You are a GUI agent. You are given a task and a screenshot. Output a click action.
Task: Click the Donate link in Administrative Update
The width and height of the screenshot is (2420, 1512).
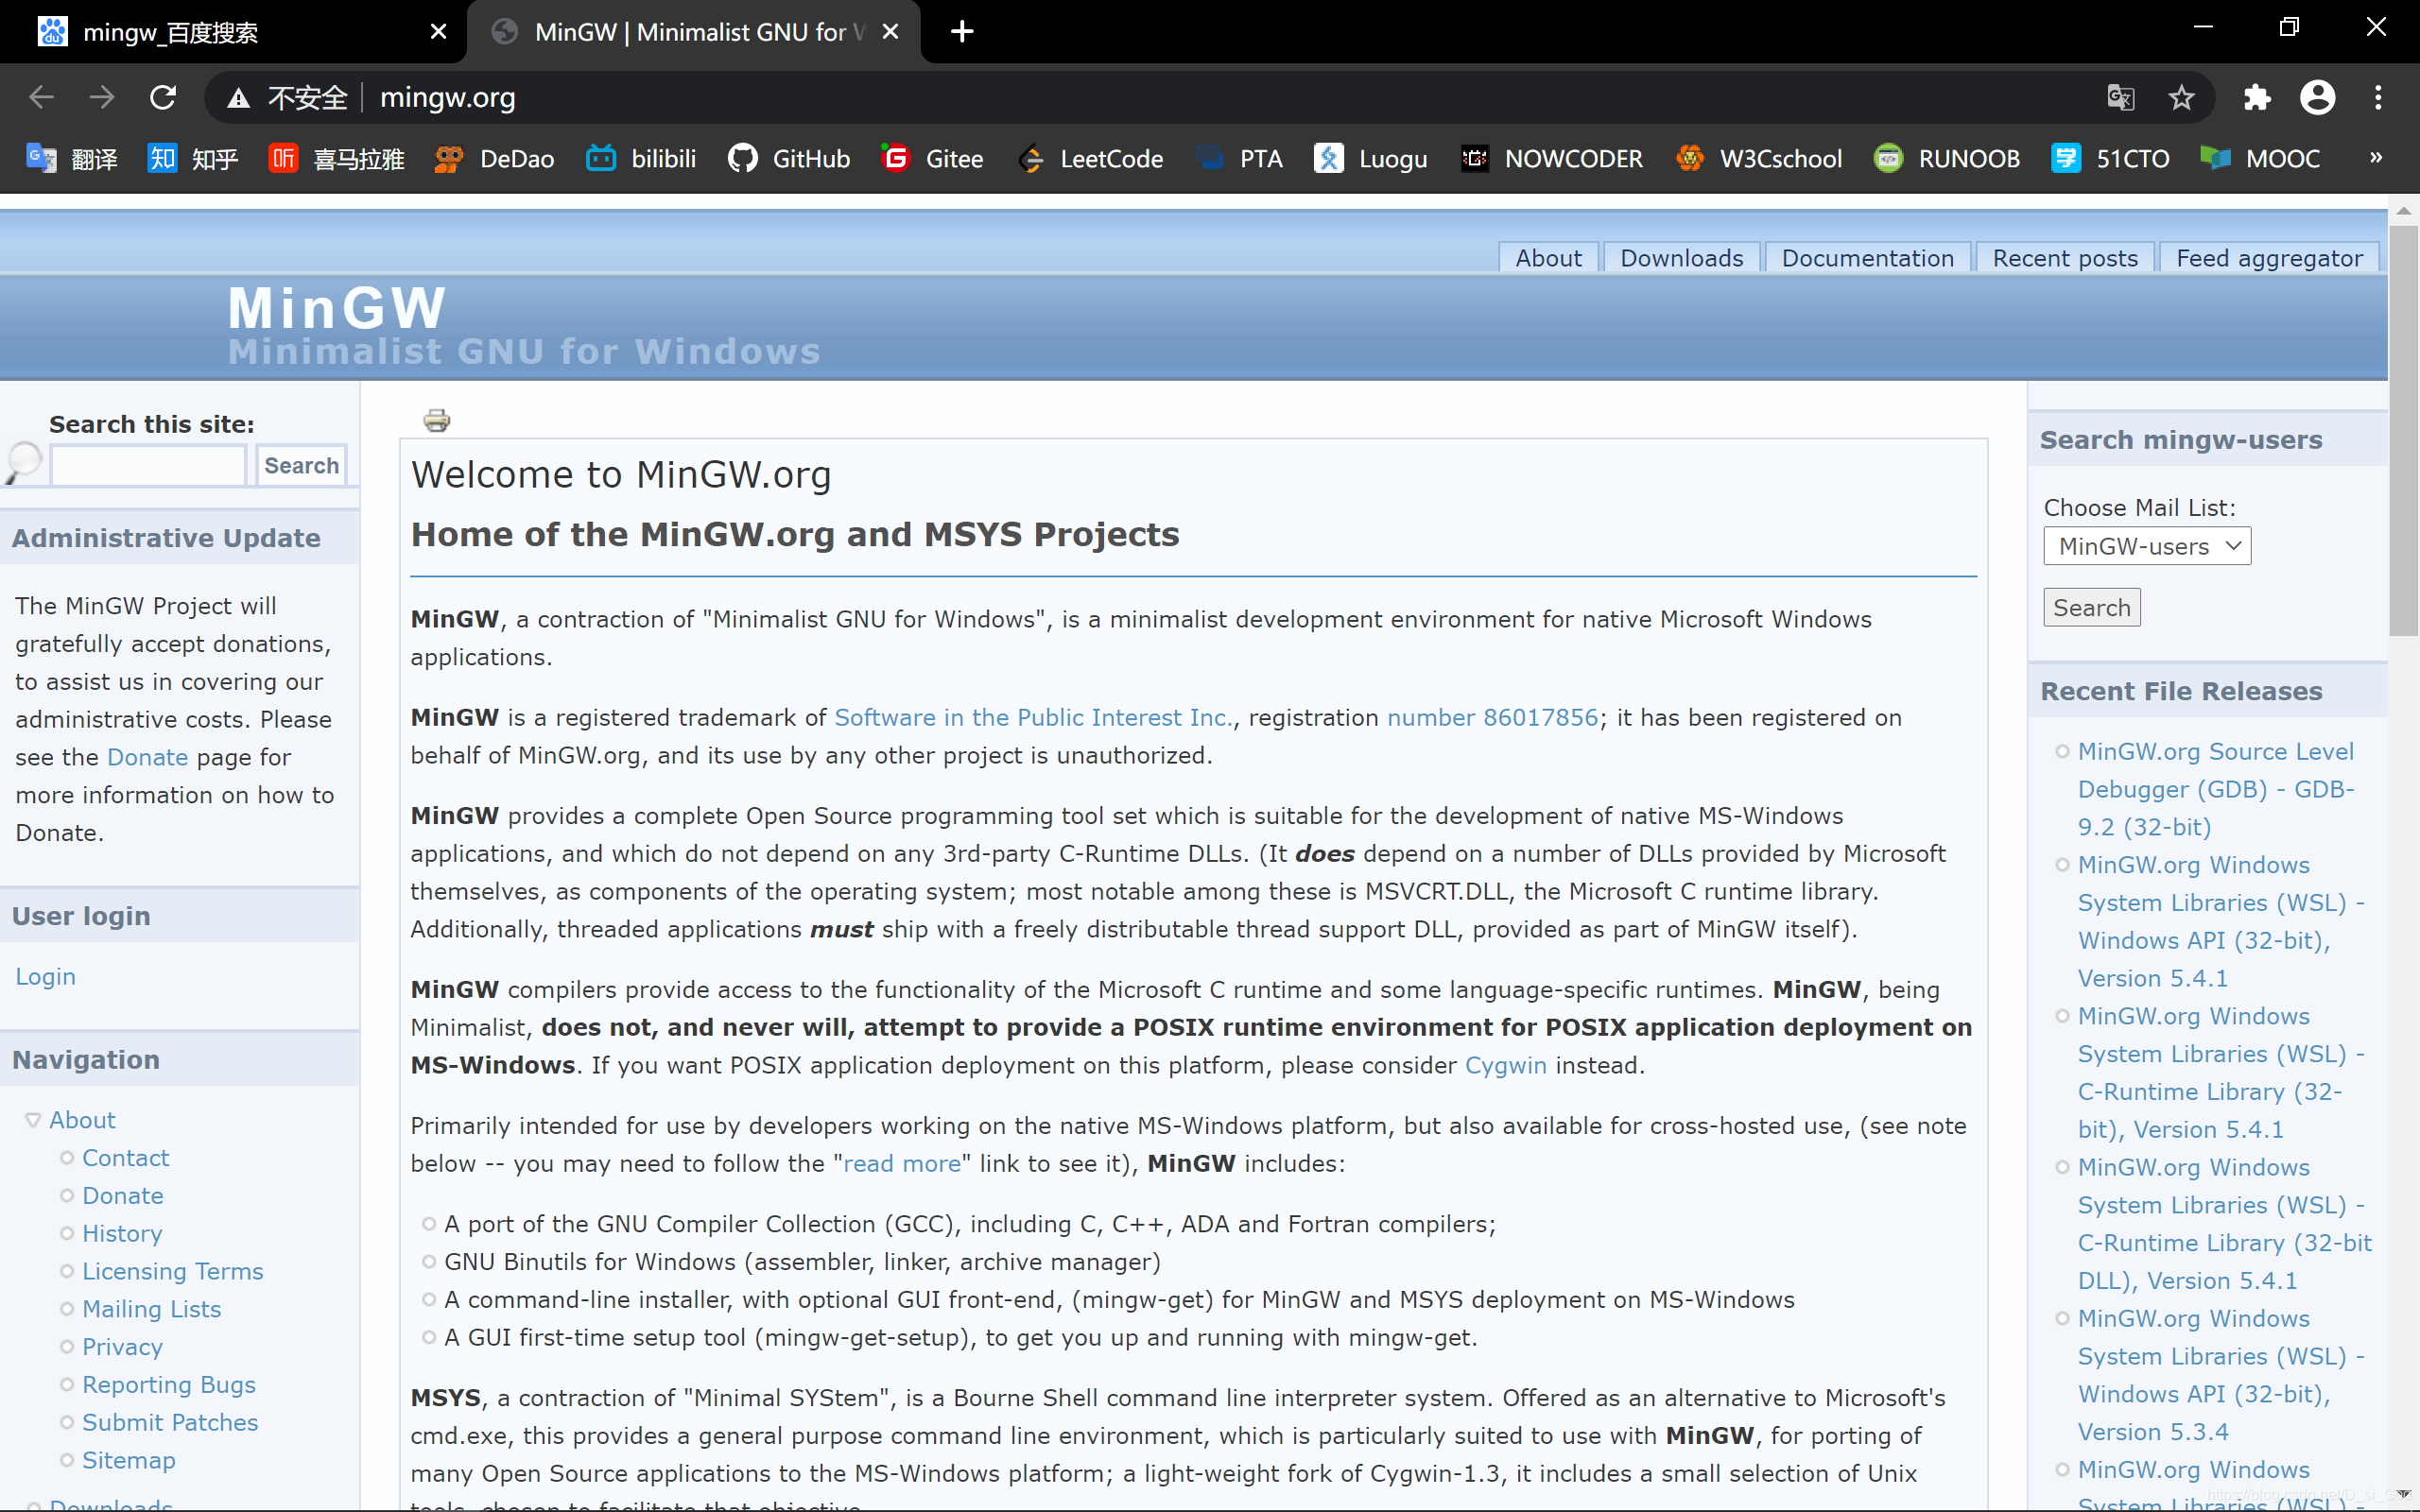tap(147, 757)
